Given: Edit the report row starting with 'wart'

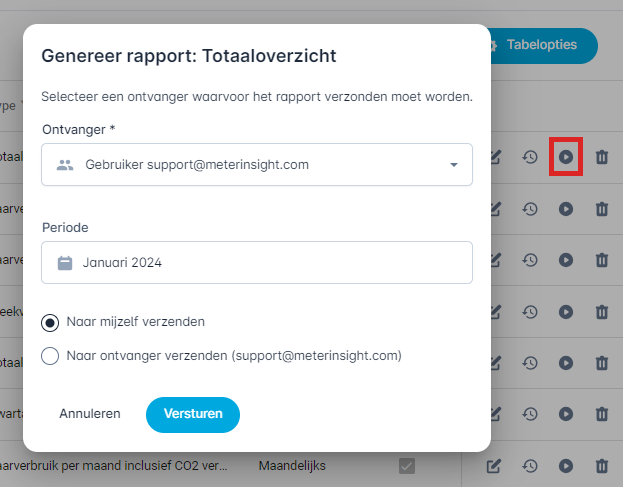Looking at the screenshot, I should pos(495,414).
